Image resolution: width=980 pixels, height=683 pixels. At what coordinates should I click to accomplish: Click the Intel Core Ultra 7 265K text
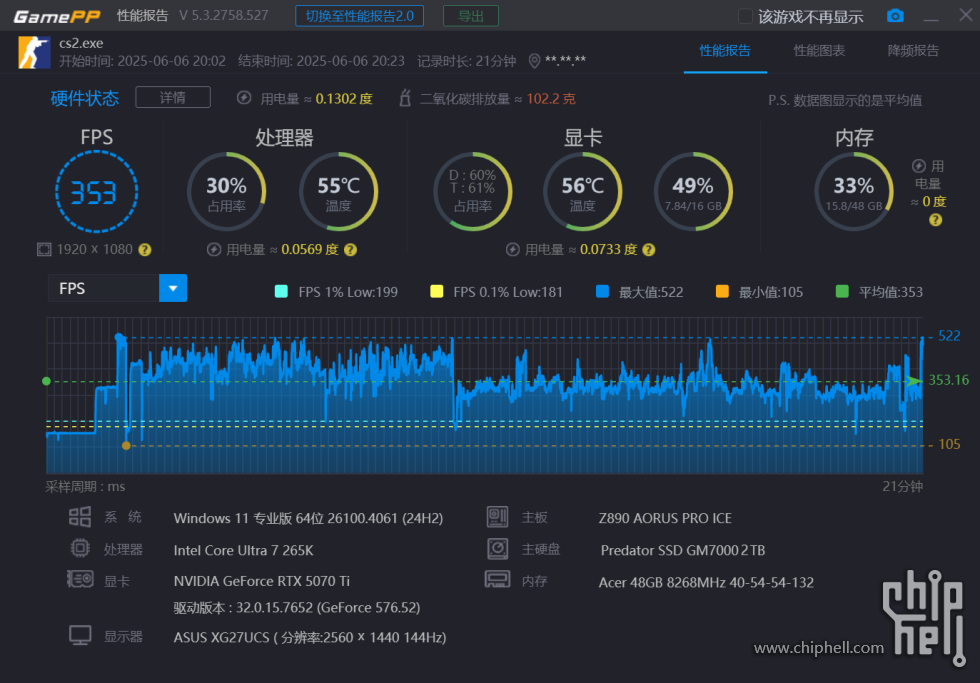(x=244, y=551)
